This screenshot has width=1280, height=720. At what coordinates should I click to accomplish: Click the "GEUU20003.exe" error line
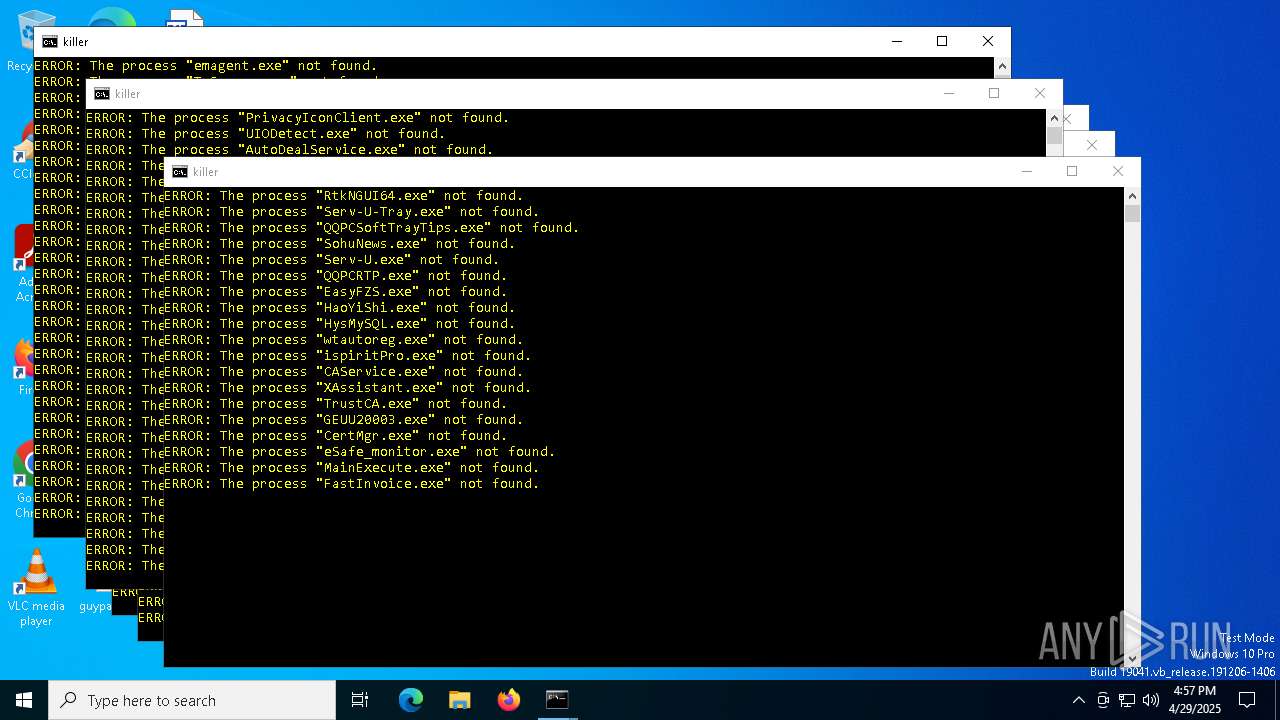(343, 420)
